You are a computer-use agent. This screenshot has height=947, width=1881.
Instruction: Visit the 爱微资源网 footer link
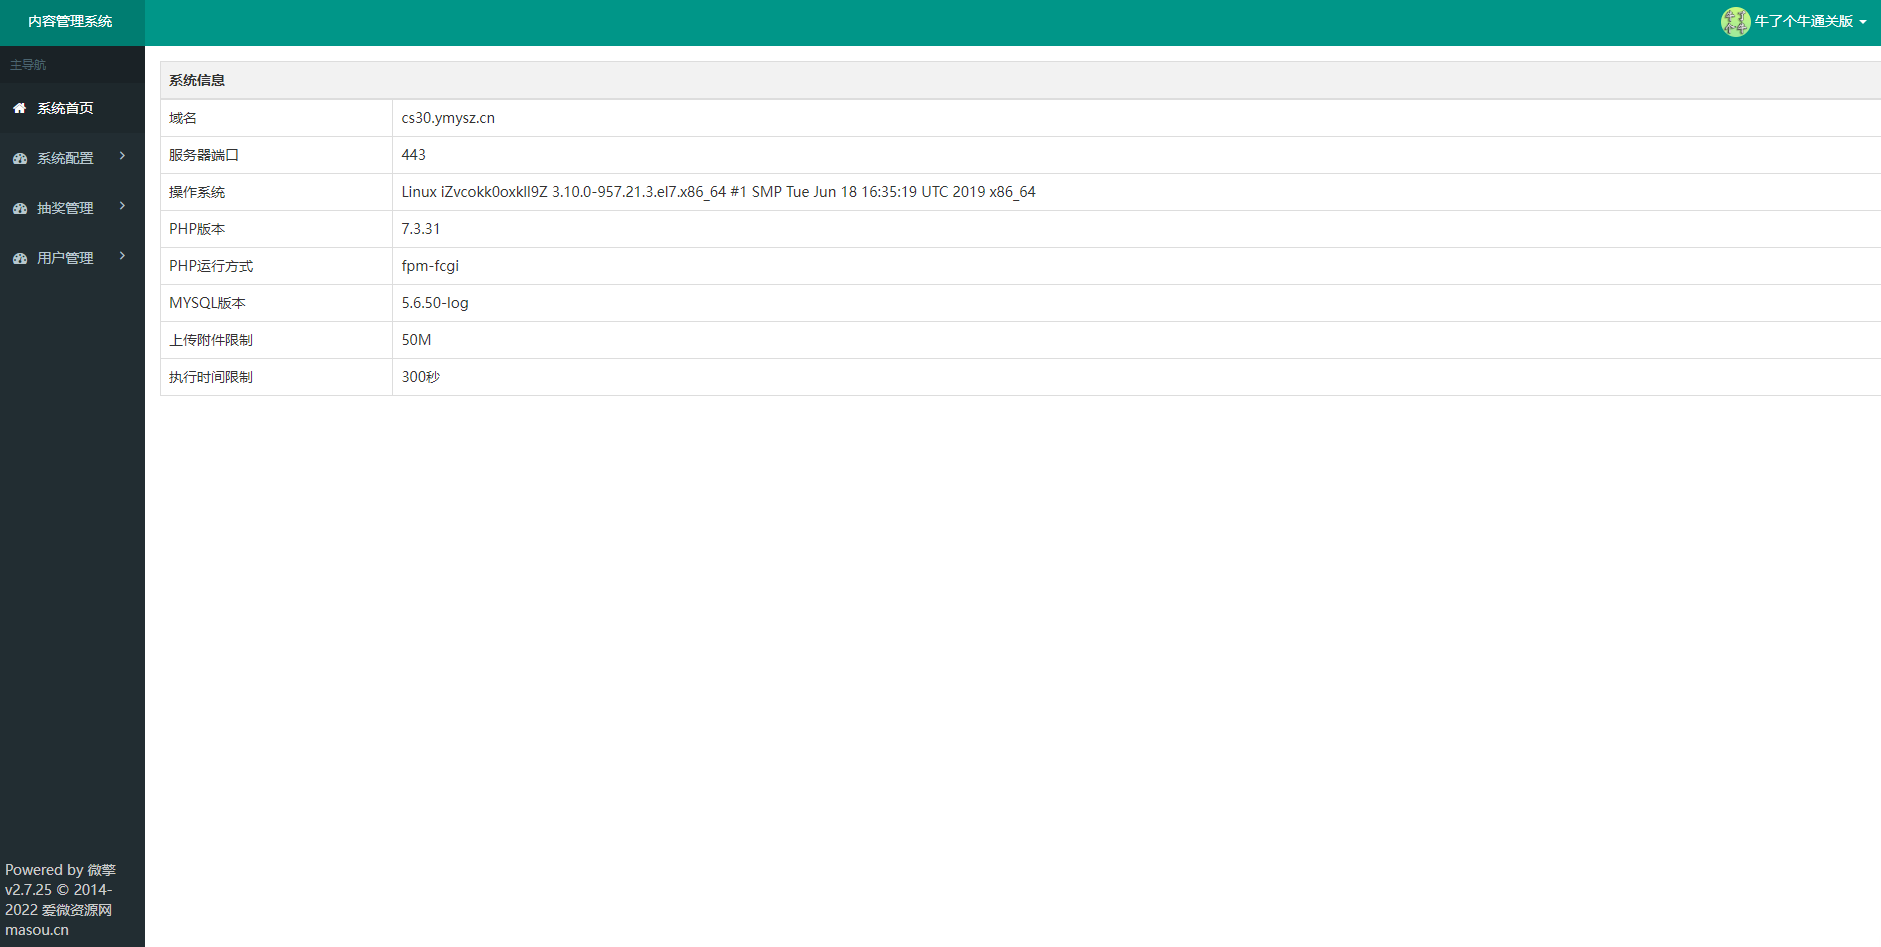(77, 910)
